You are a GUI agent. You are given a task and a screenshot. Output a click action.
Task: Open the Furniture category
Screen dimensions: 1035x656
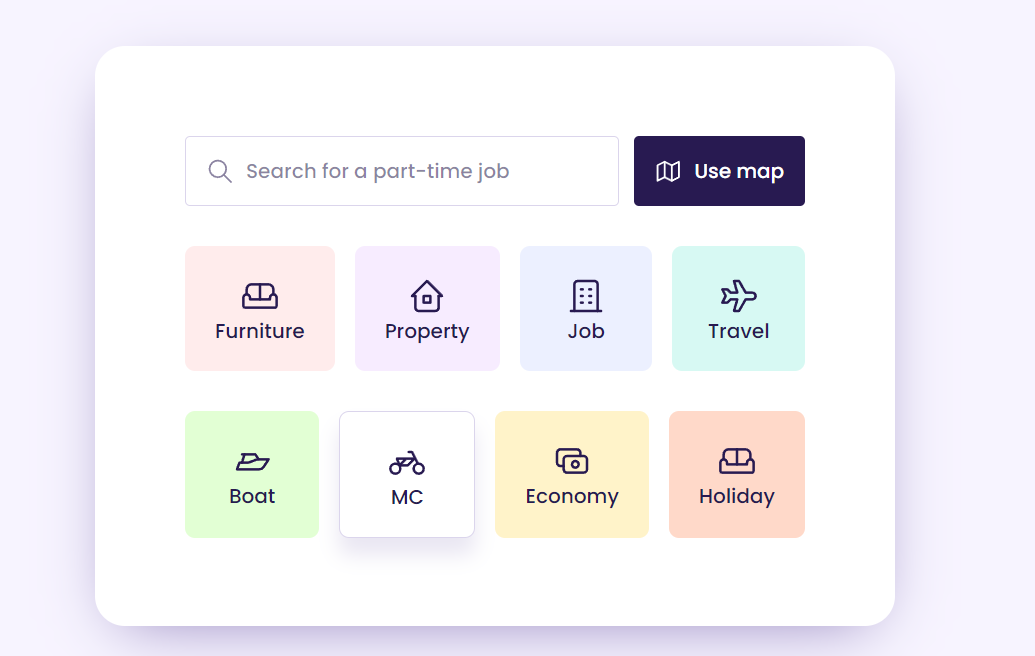259,308
